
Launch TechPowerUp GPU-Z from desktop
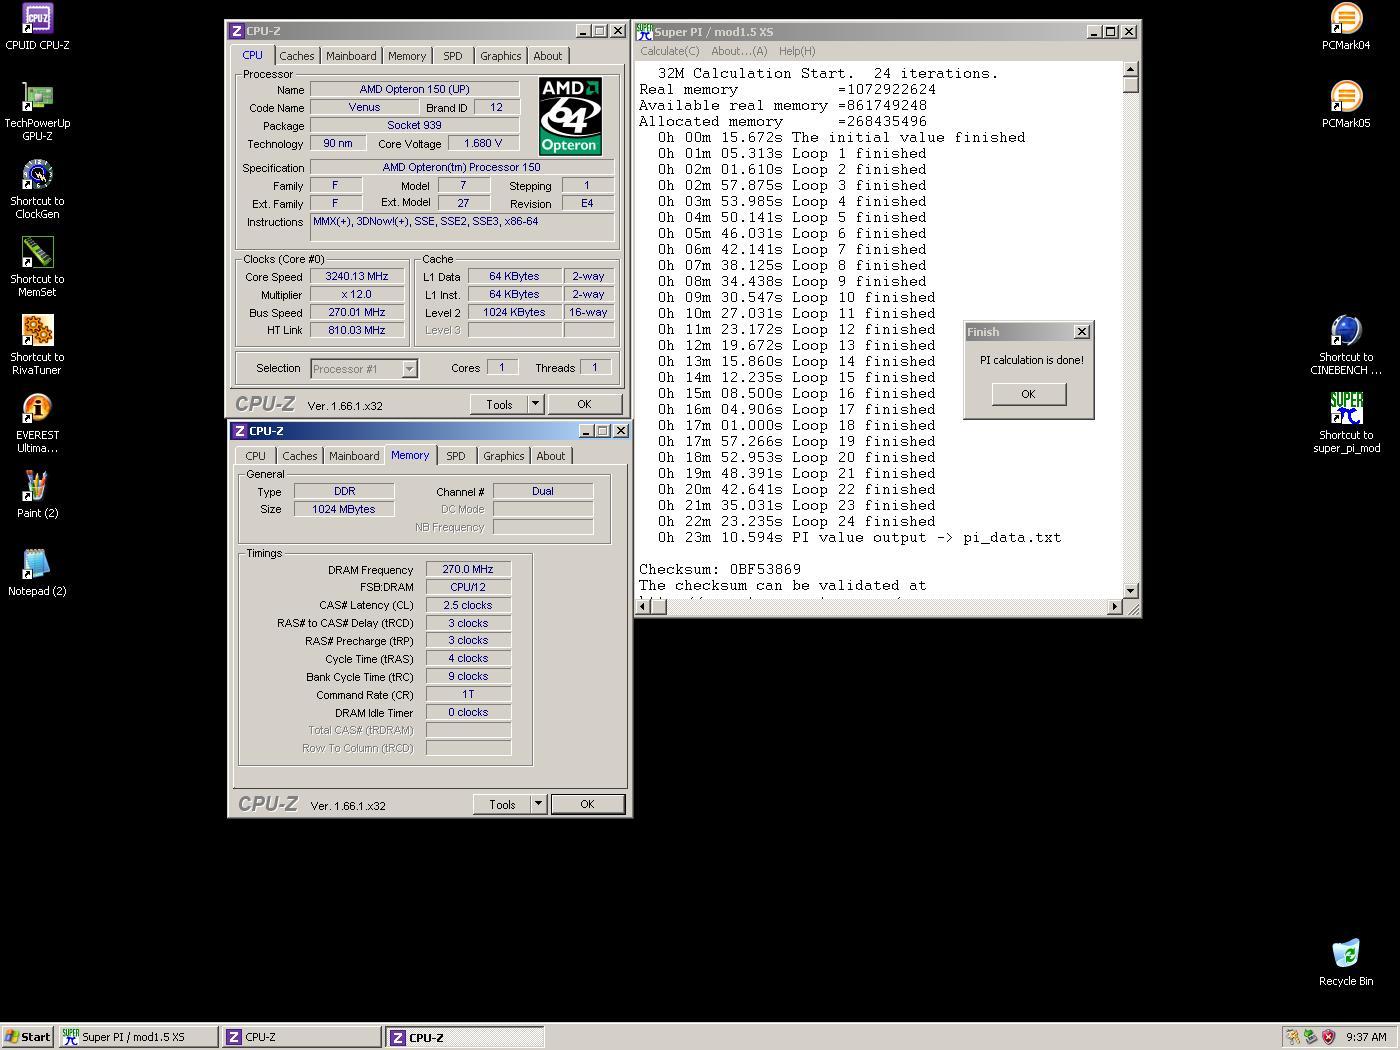37,97
